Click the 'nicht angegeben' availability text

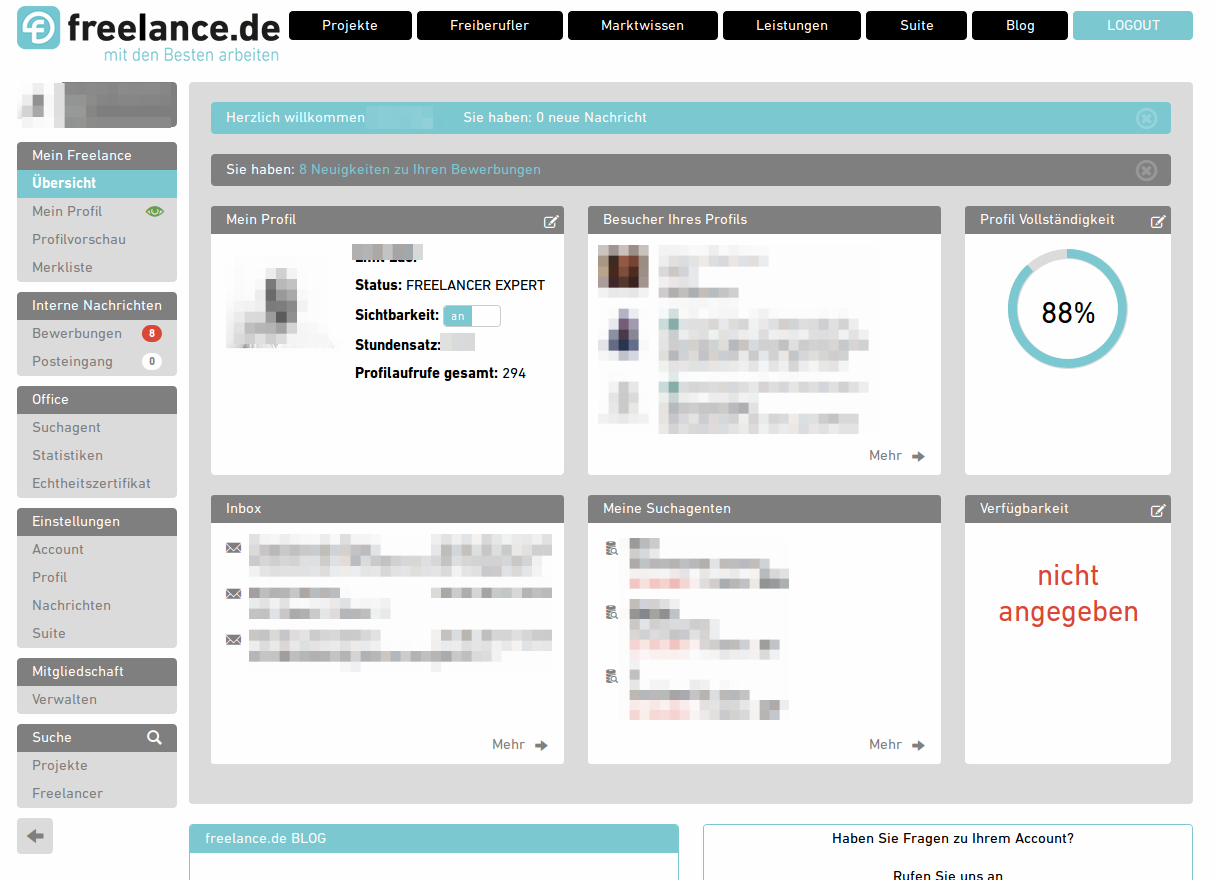[x=1068, y=593]
